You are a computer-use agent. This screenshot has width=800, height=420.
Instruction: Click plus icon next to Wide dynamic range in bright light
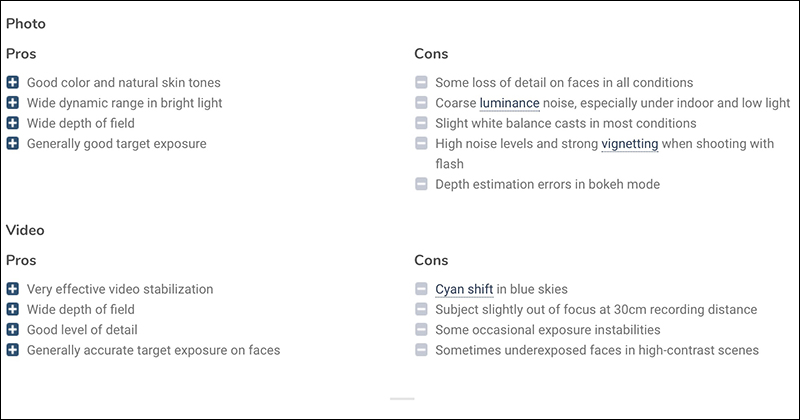[x=13, y=103]
